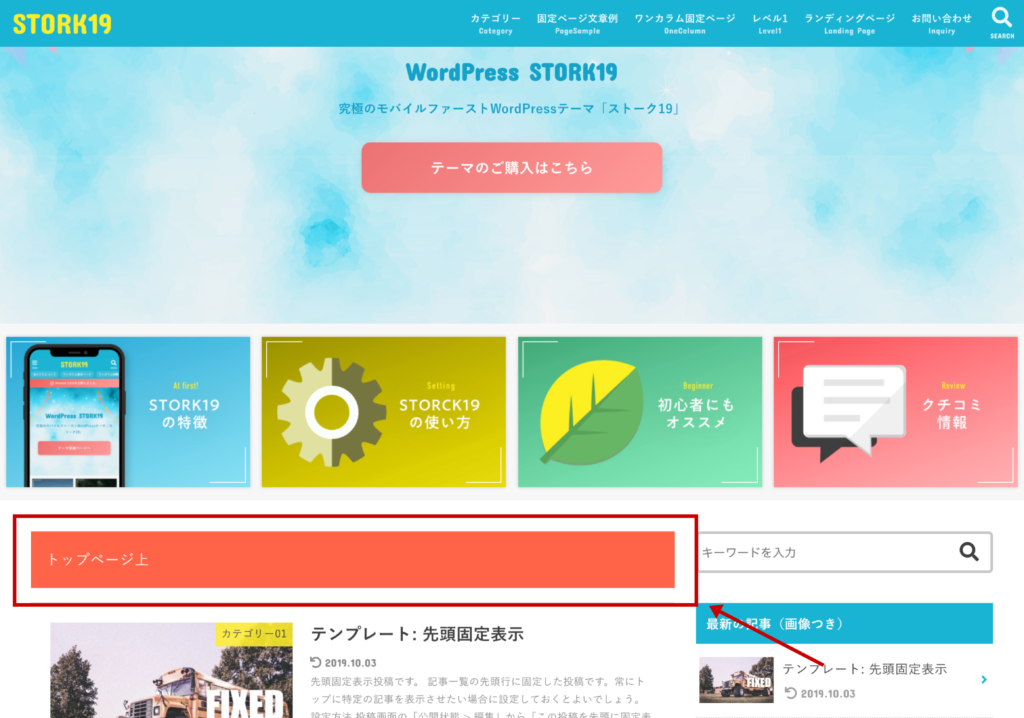Open the main article FIXED bus thumbnail
Image resolution: width=1024 pixels, height=718 pixels.
[171, 670]
